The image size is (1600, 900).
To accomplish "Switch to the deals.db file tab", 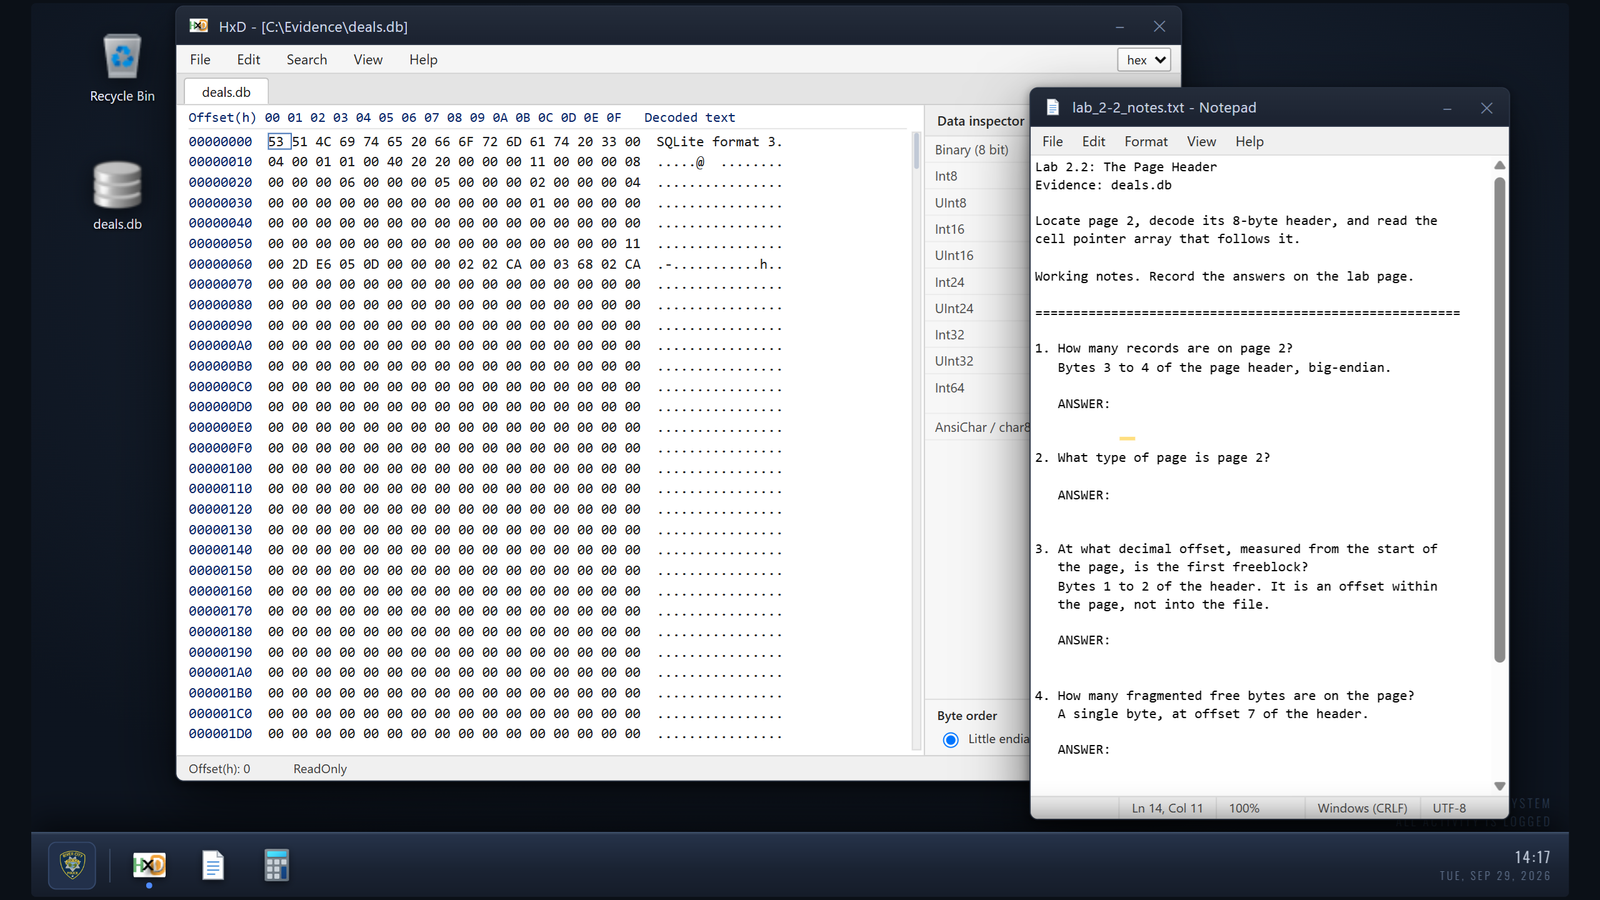I will pyautogui.click(x=226, y=92).
